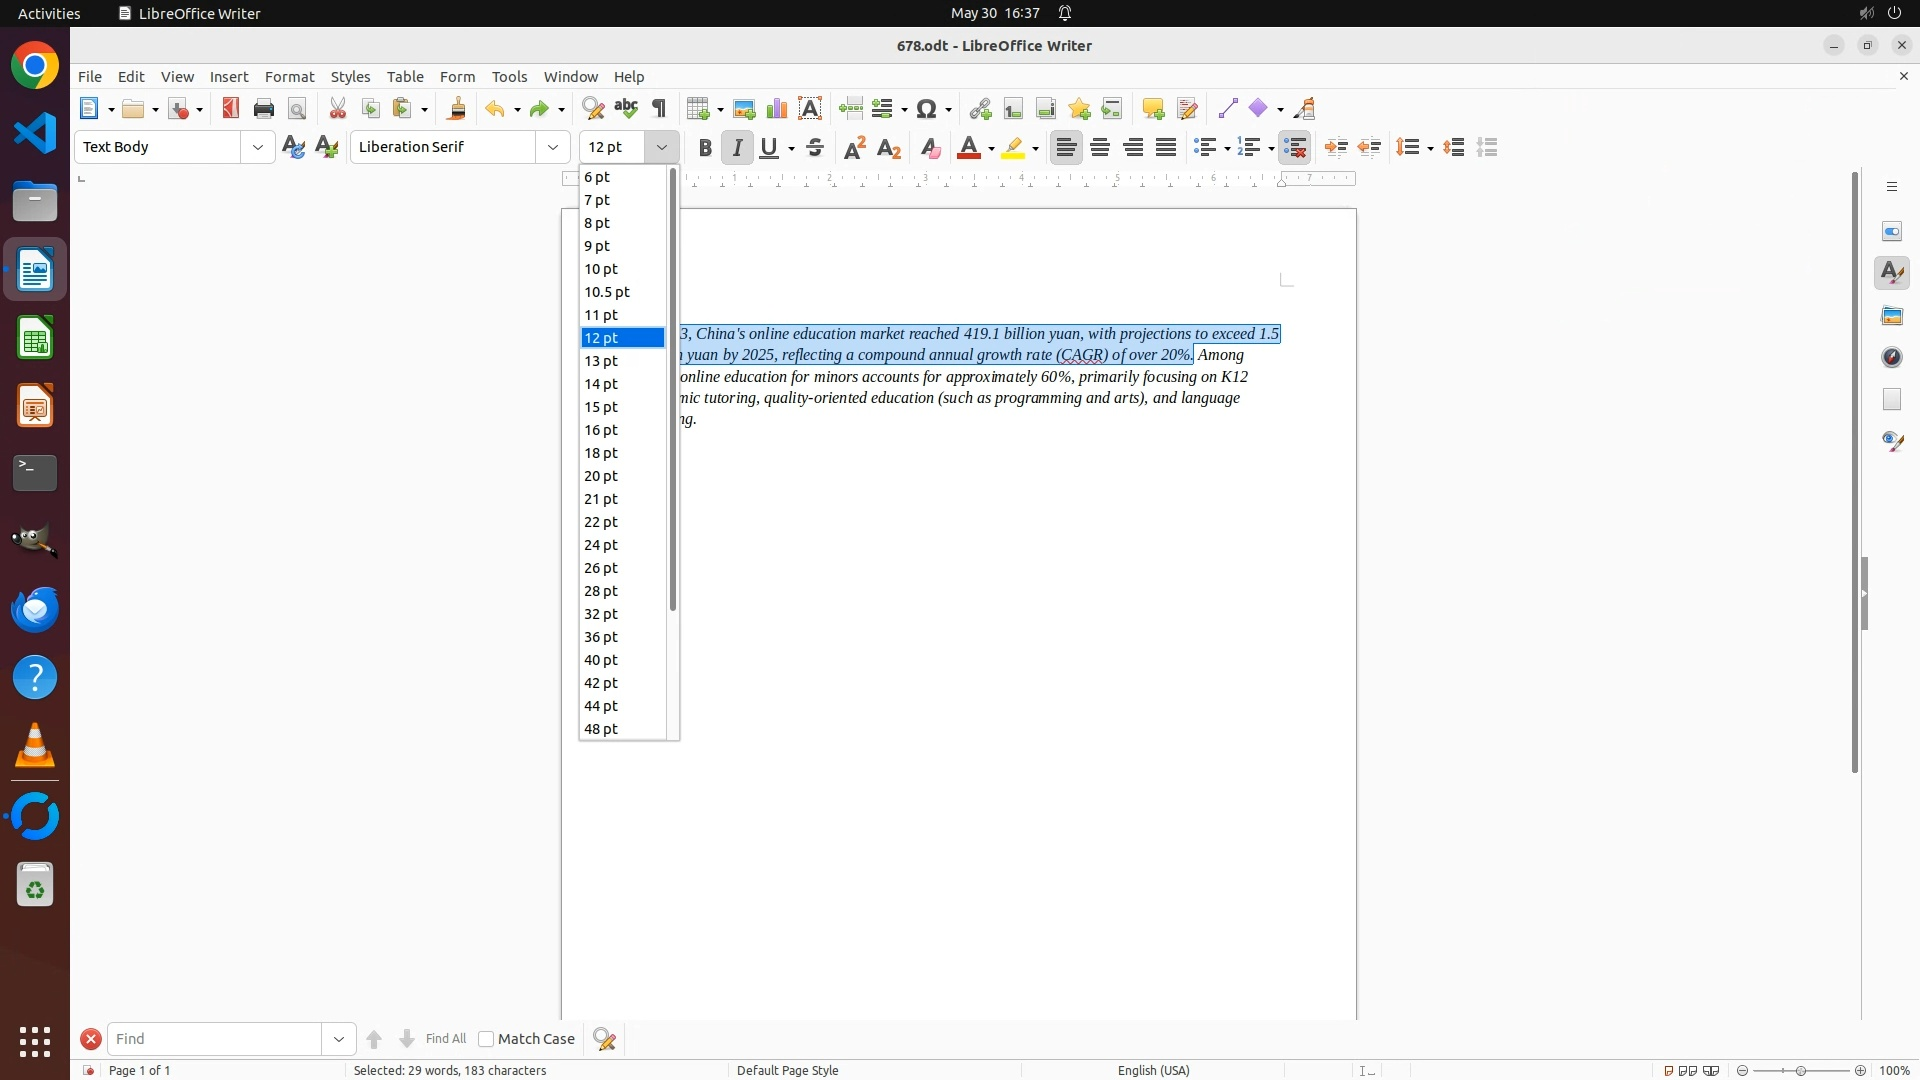This screenshot has width=1920, height=1080.
Task: Expand the font name dropdown
Action: pyautogui.click(x=553, y=147)
